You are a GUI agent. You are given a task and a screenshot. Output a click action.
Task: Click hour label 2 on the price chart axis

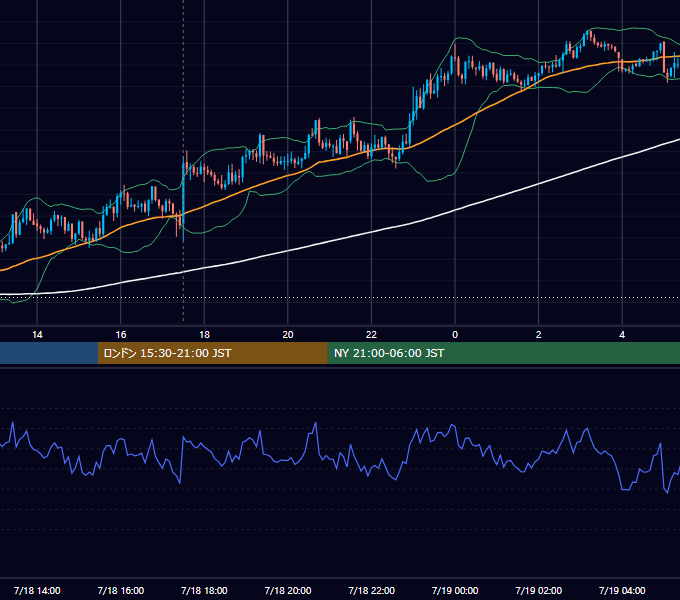(538, 335)
